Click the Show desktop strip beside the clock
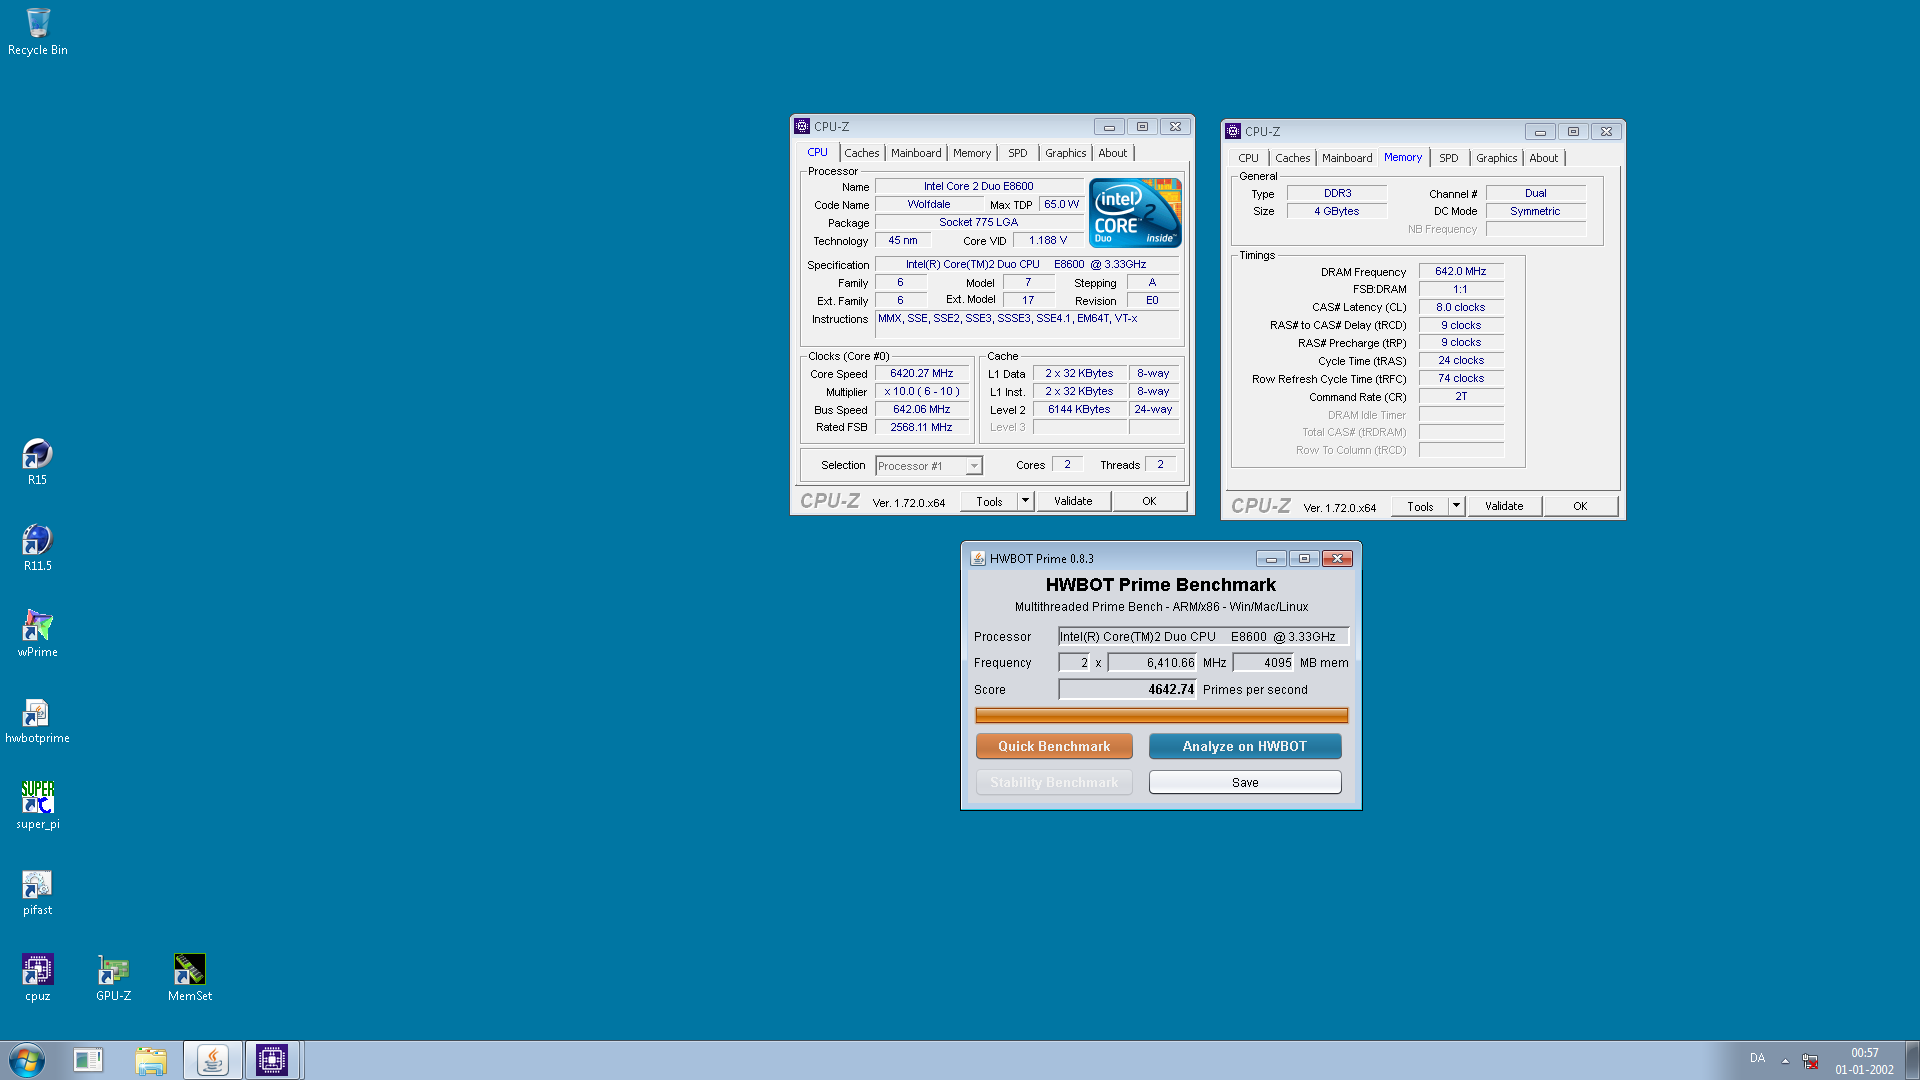 pyautogui.click(x=1912, y=1060)
